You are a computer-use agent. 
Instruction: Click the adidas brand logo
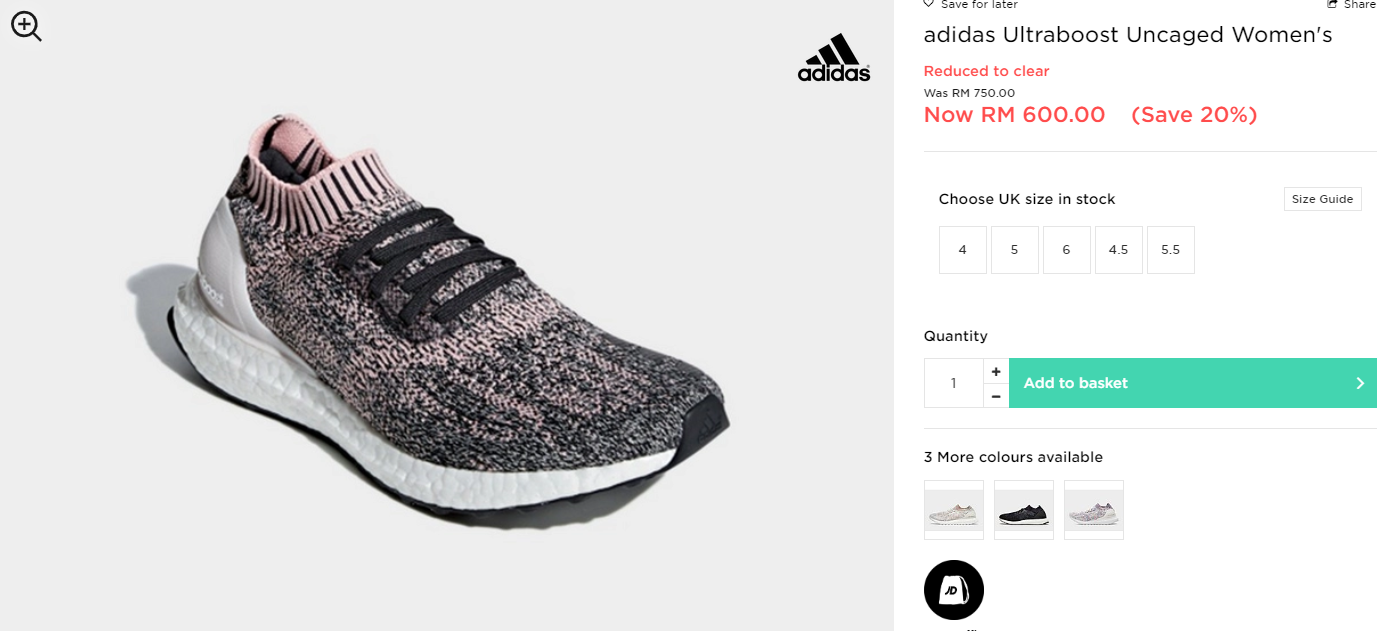point(834,58)
